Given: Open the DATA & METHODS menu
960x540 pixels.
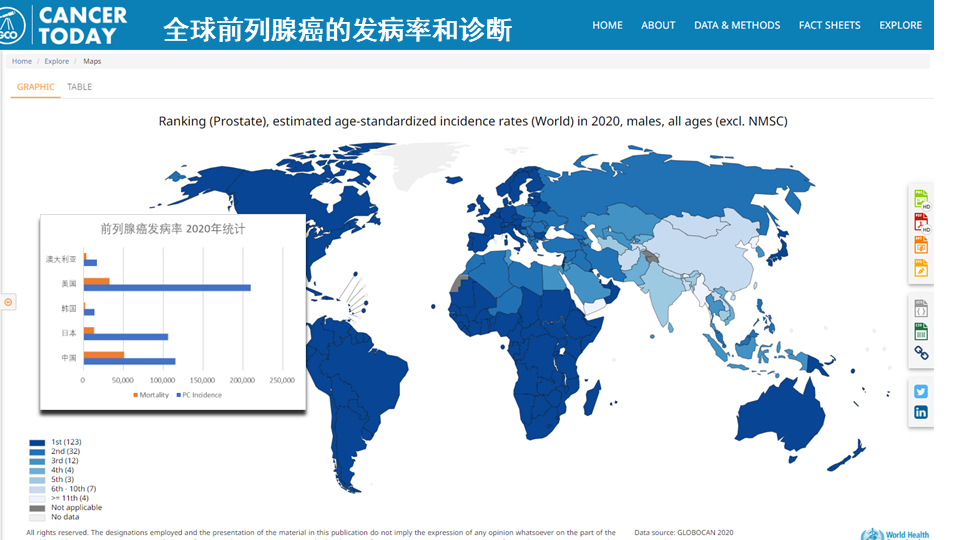Looking at the screenshot, I should (x=736, y=25).
